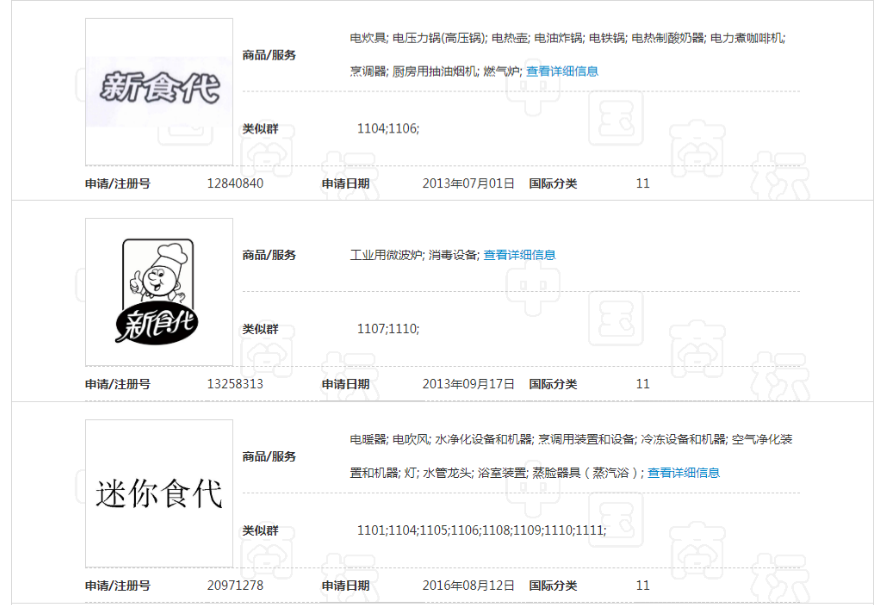Click 国际分类 label in 13258313 entry
Screen dimensions: 882x605
[x=552, y=384]
